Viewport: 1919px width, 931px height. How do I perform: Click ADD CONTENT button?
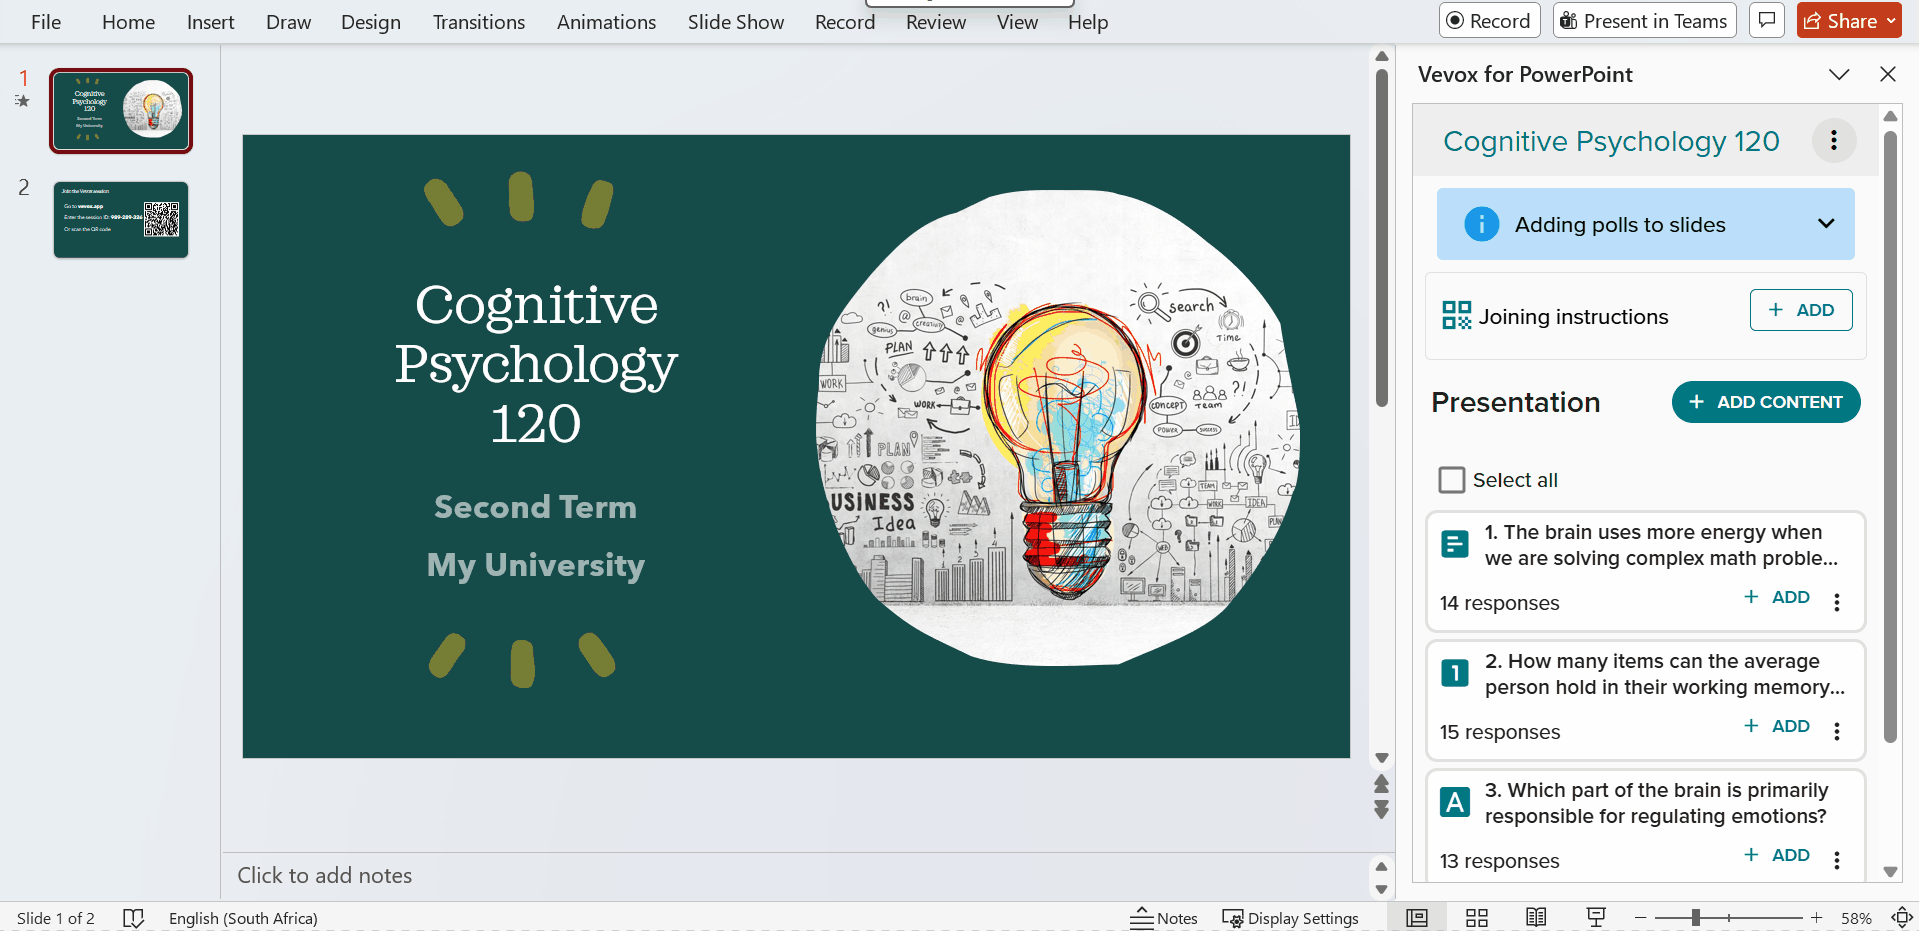1766,402
